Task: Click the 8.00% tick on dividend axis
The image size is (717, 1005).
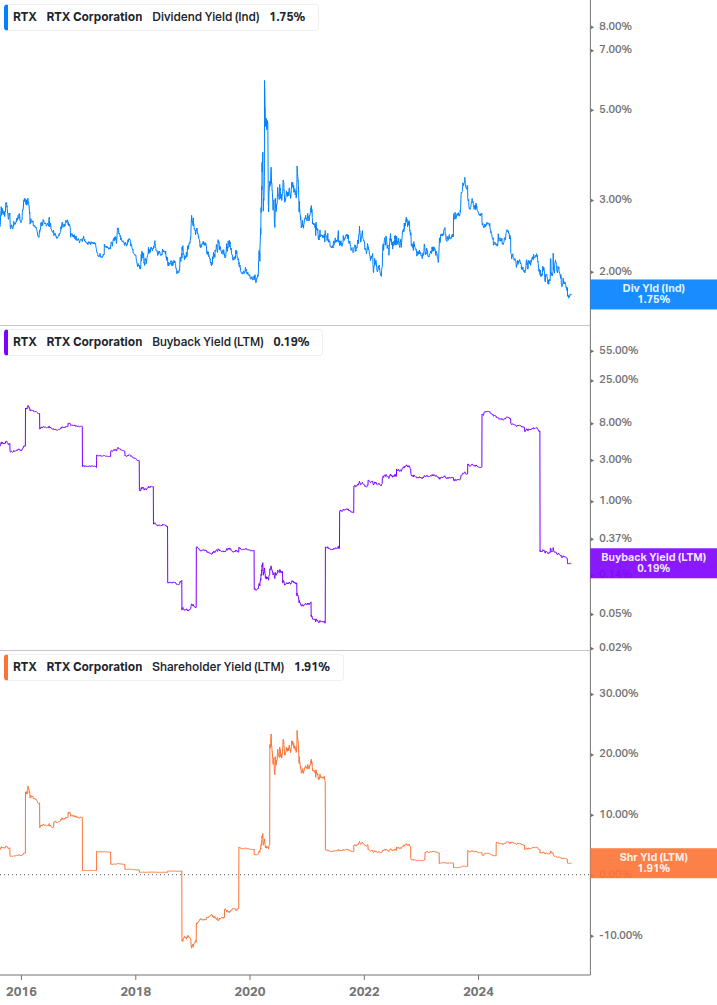Action: pyautogui.click(x=615, y=26)
